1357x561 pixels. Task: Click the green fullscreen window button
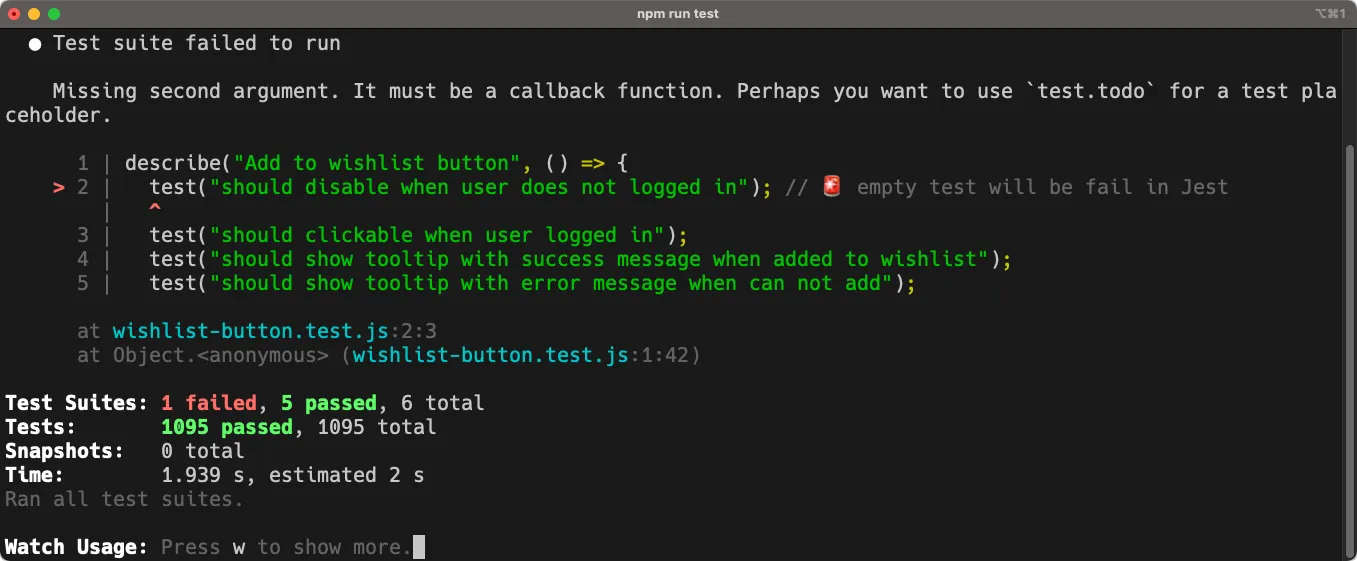[53, 14]
